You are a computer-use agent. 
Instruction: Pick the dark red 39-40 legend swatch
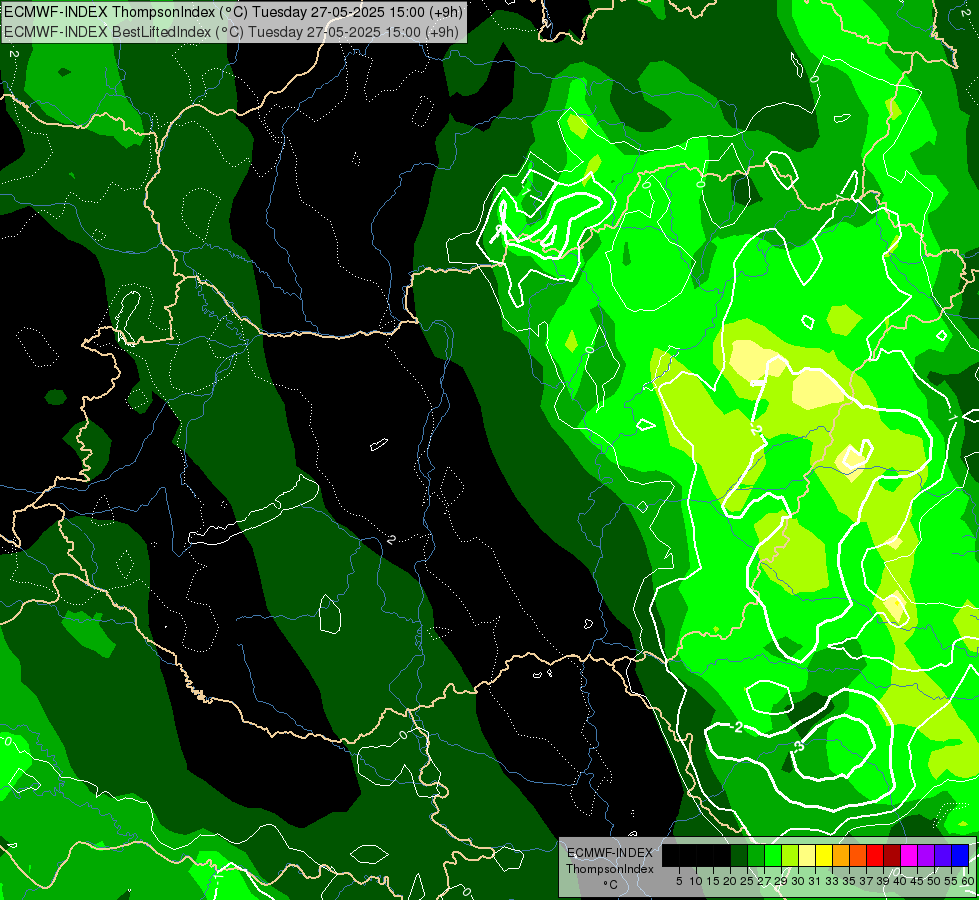(x=892, y=855)
